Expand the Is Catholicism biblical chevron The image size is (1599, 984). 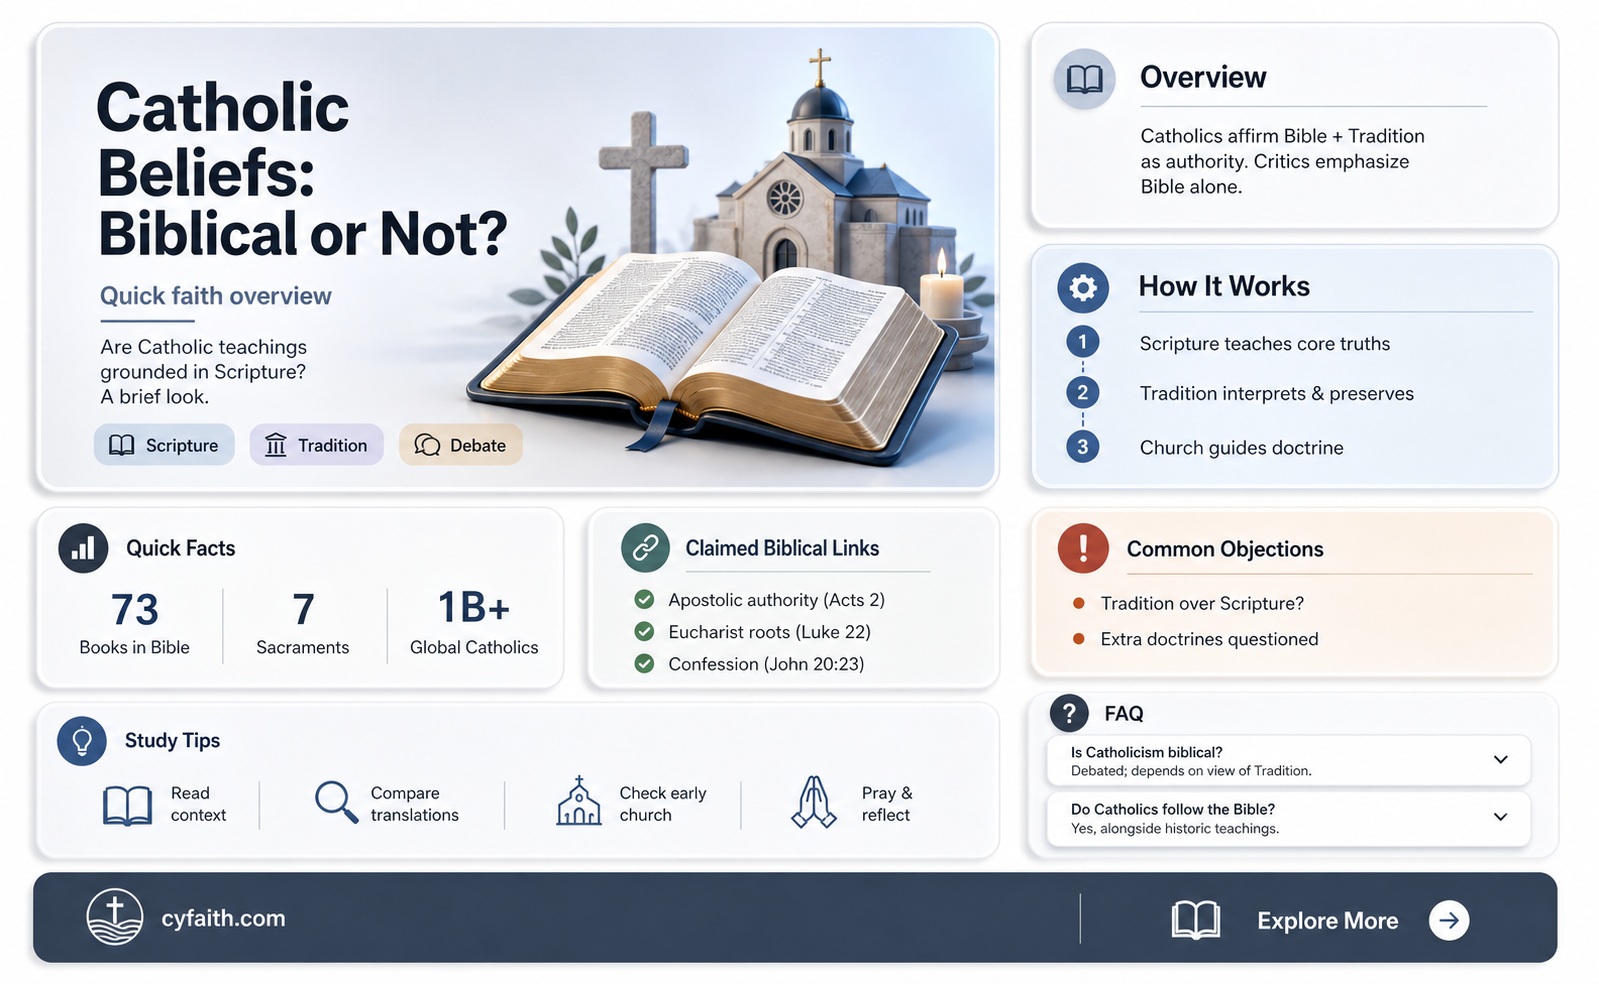tap(1501, 759)
